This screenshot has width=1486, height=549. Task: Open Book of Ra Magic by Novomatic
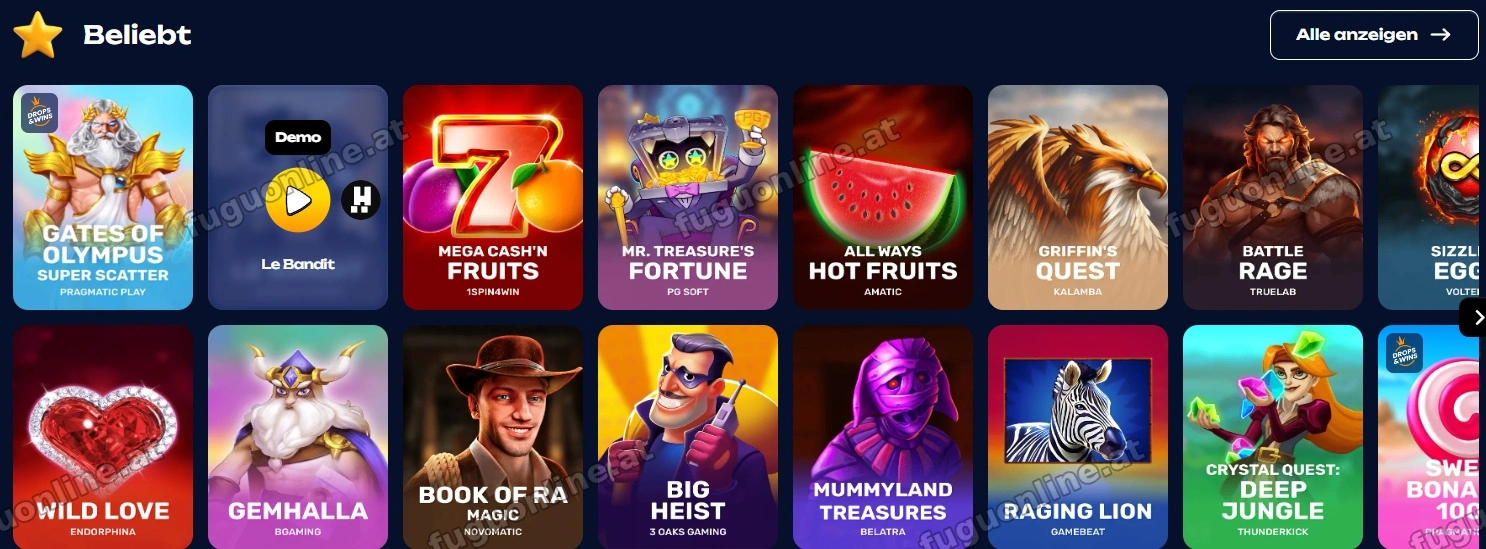(x=493, y=437)
